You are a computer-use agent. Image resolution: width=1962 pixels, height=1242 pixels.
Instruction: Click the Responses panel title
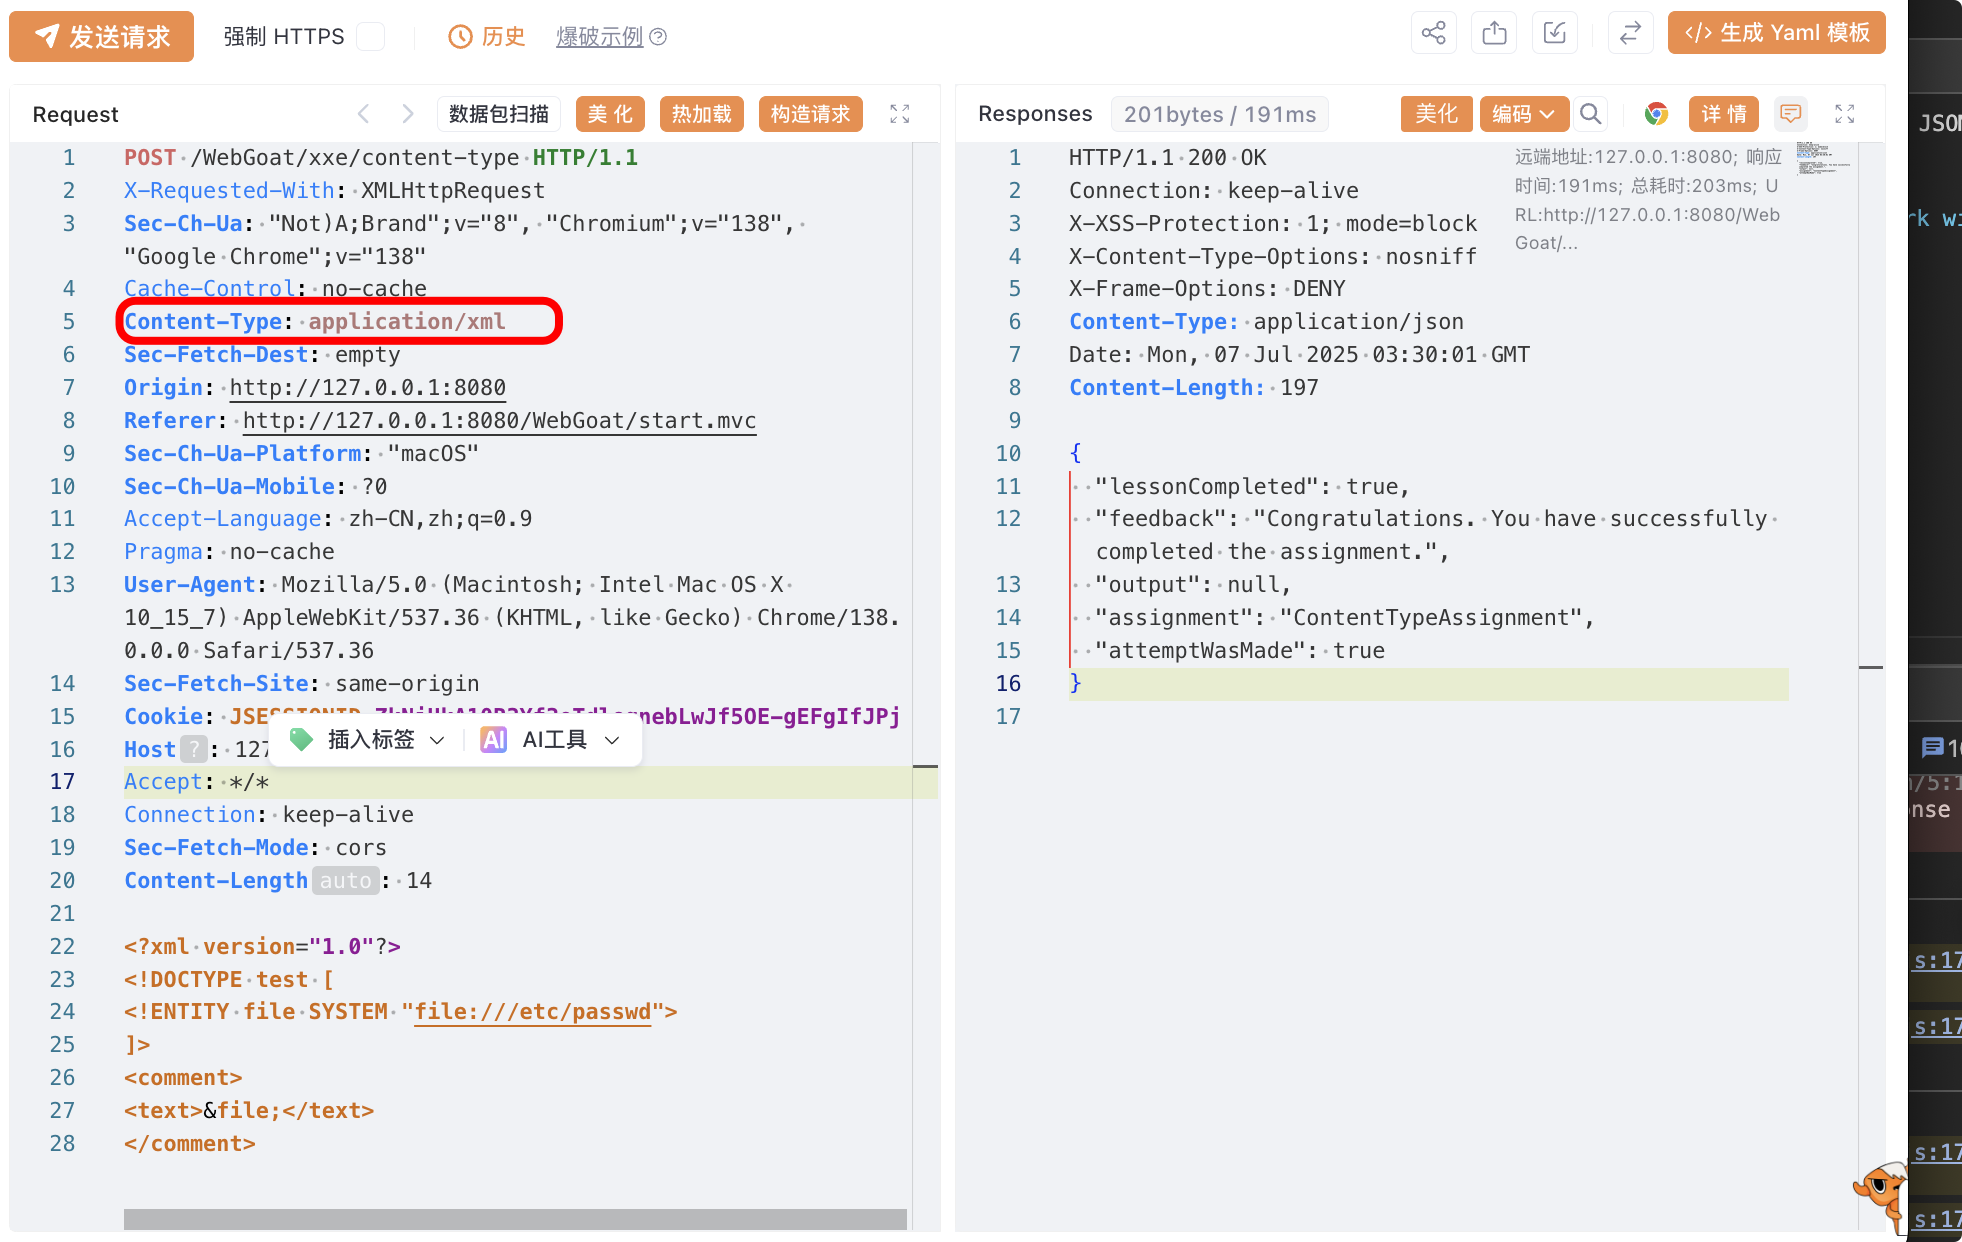(x=1035, y=114)
